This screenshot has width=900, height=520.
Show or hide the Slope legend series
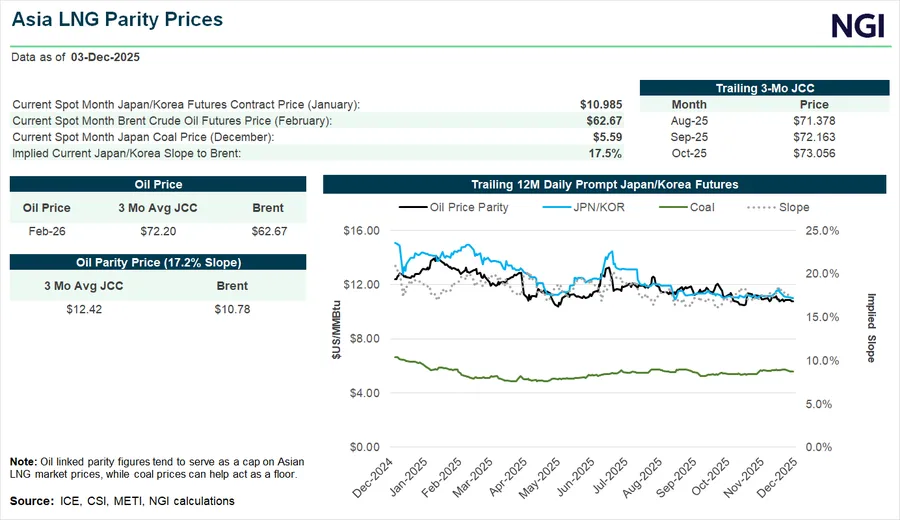[x=778, y=207]
